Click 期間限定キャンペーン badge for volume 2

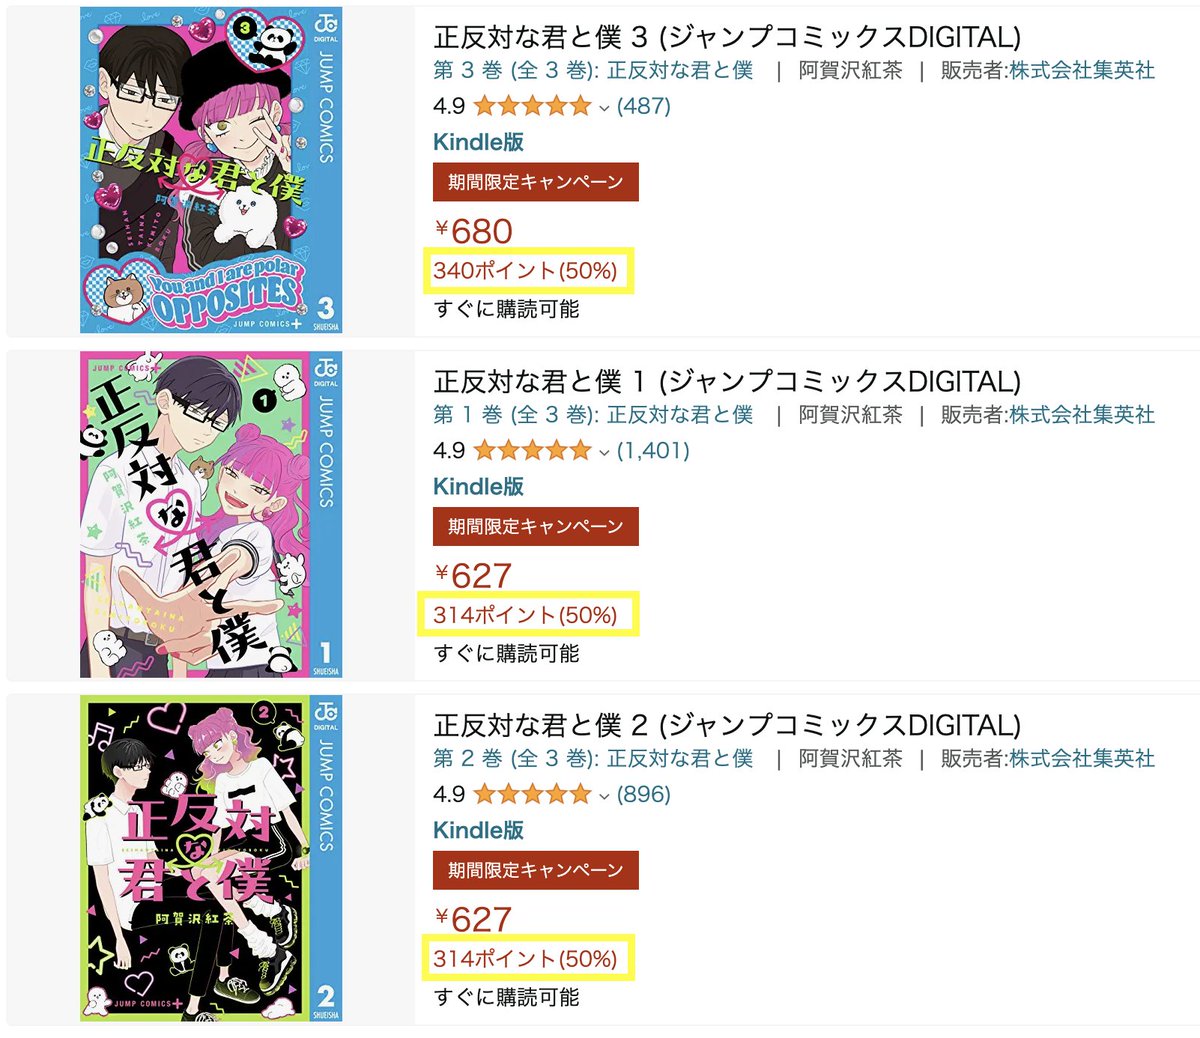click(536, 870)
